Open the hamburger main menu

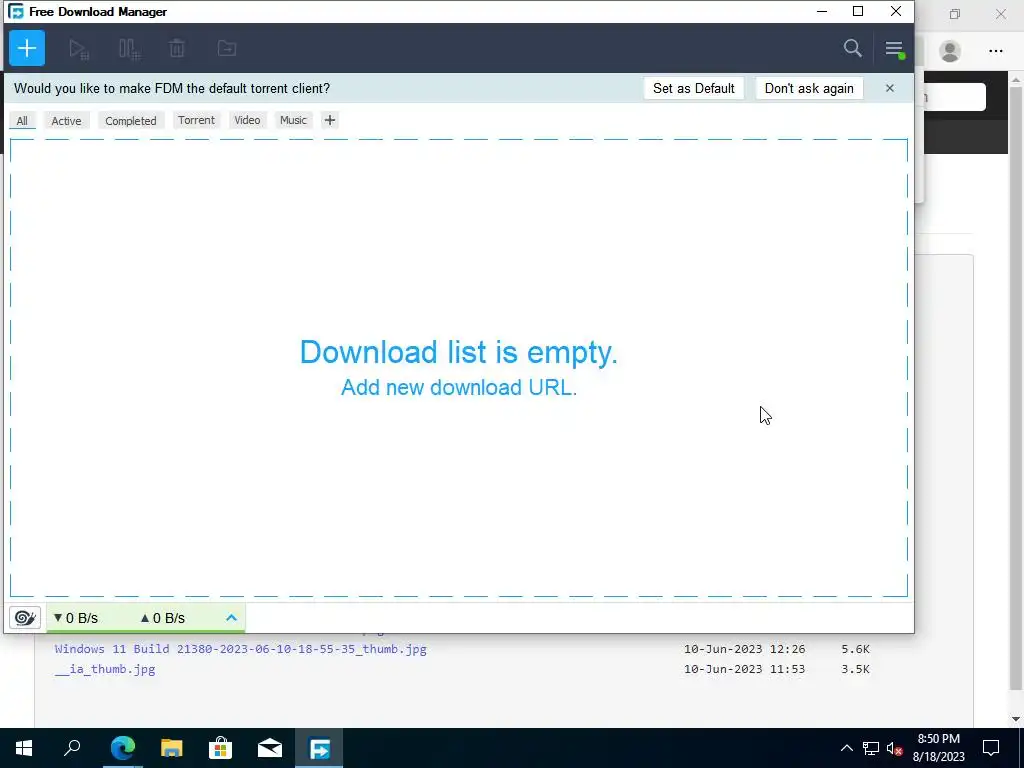tap(894, 48)
